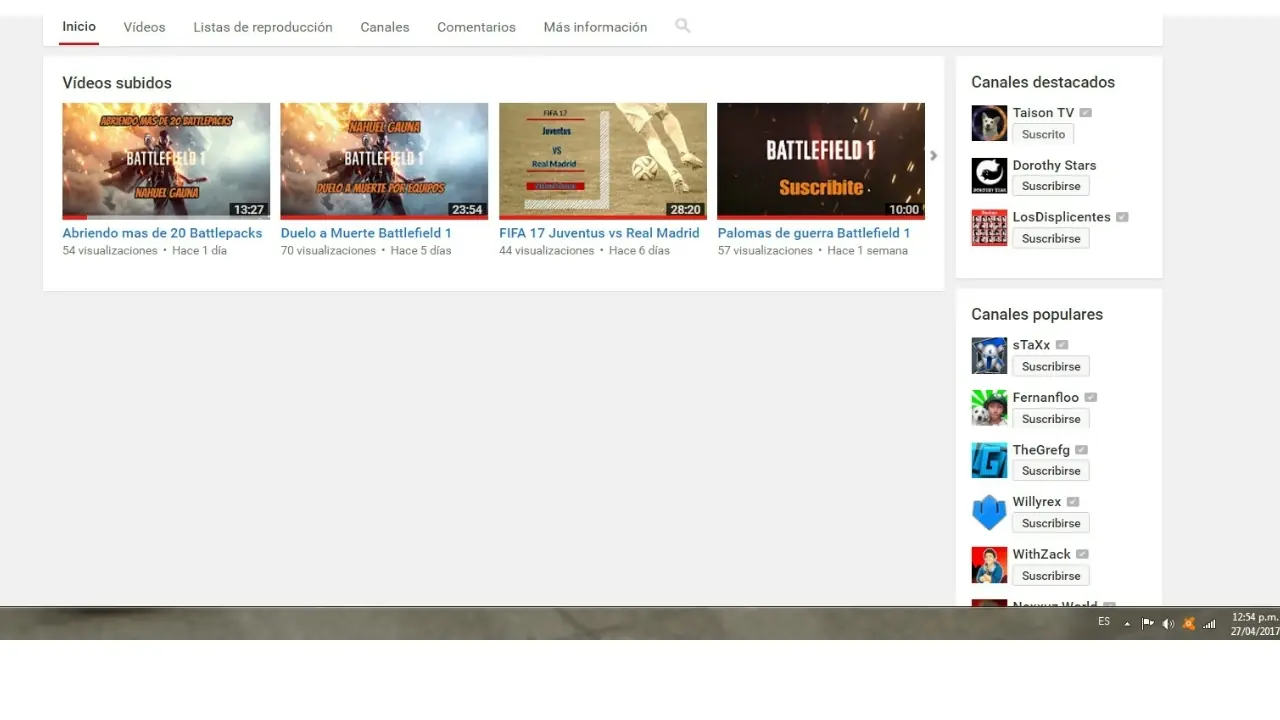The width and height of the screenshot is (1280, 720).
Task: Switch to the Vídeos tab
Action: (x=145, y=27)
